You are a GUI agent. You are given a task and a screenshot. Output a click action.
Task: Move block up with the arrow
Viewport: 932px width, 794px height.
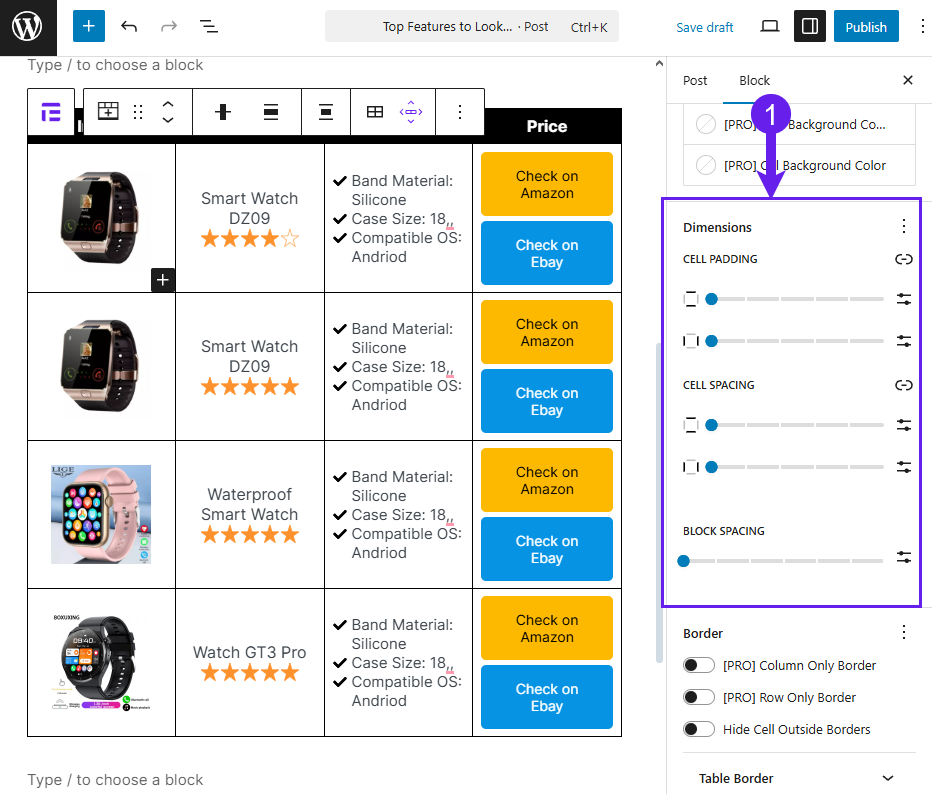168,104
